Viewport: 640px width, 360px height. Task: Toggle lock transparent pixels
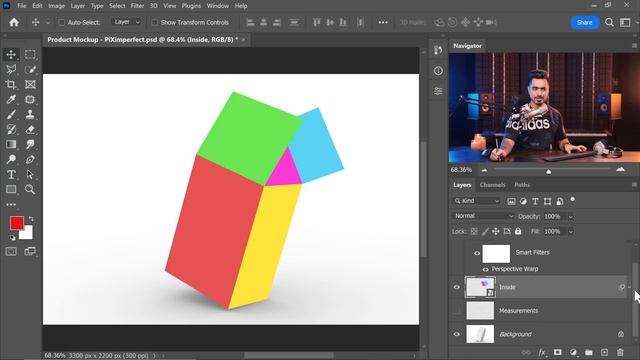pyautogui.click(x=474, y=231)
